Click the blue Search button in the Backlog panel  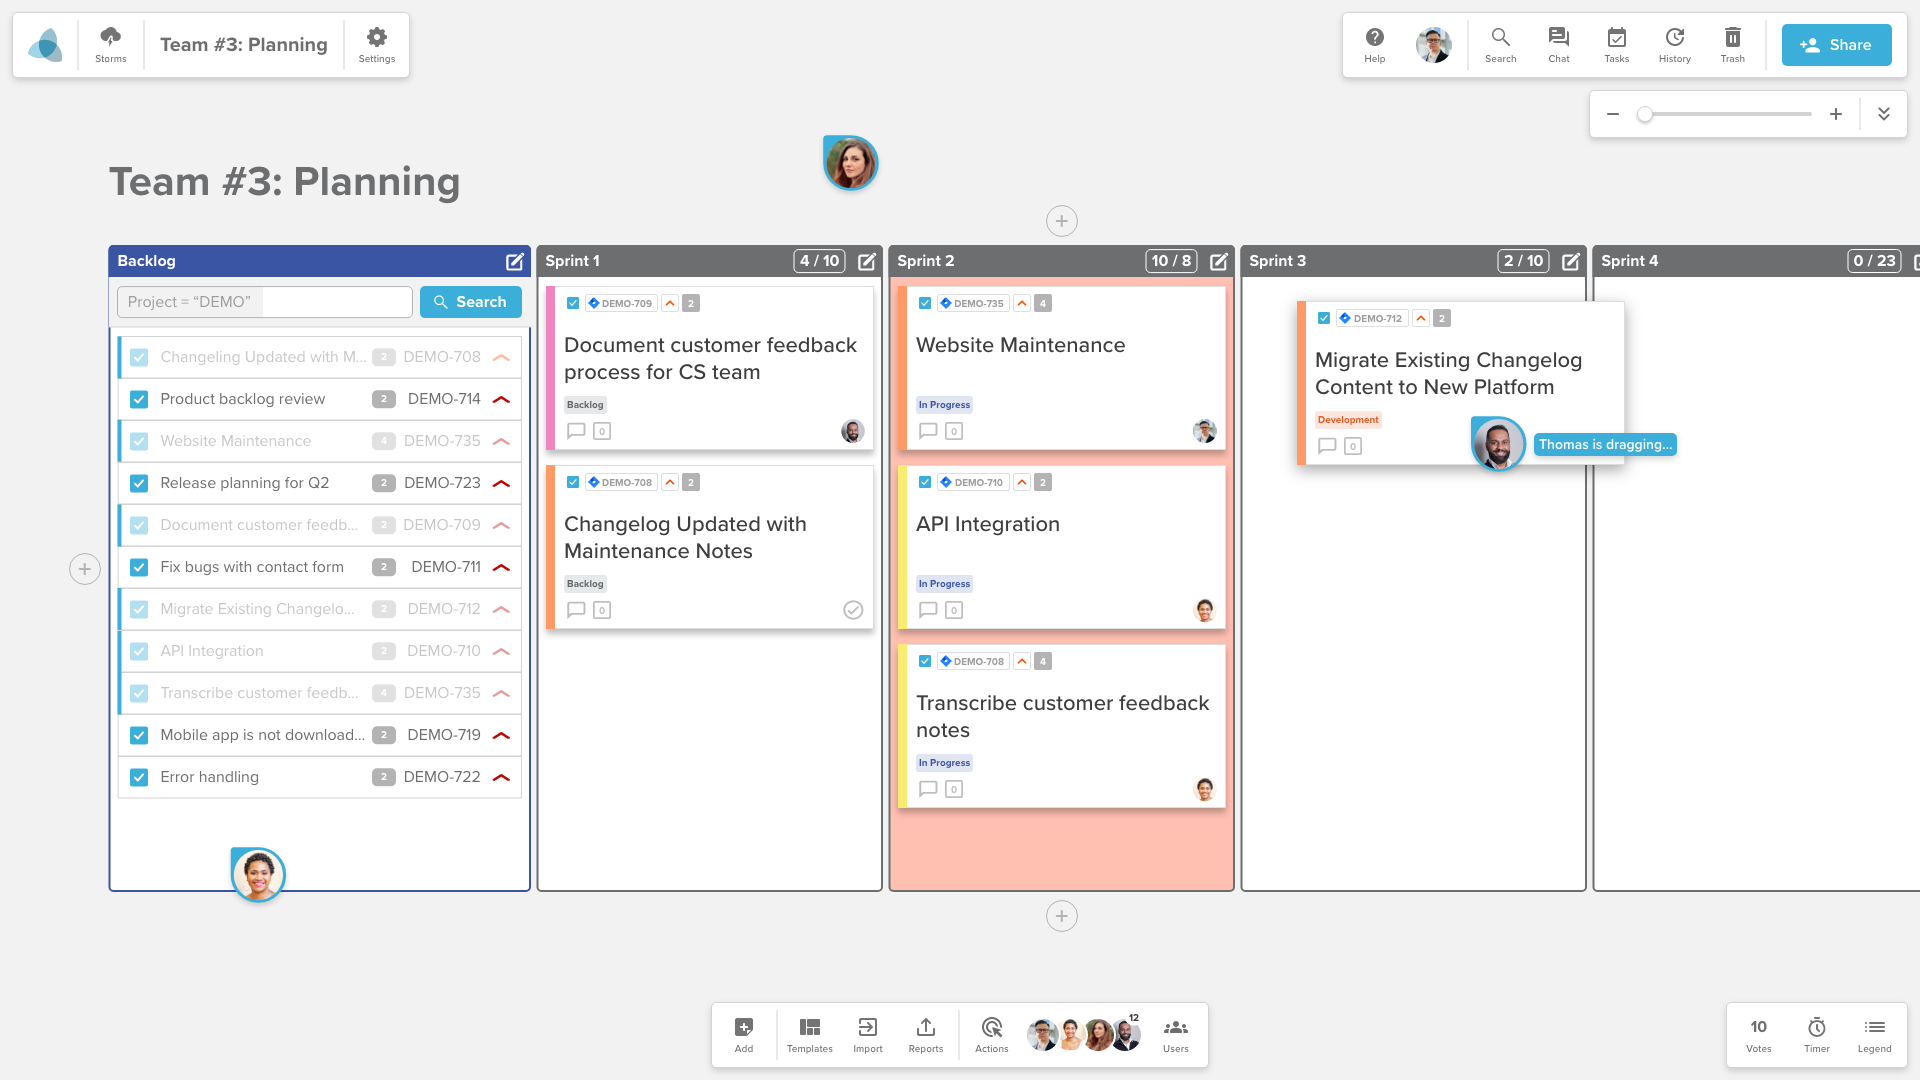click(x=470, y=301)
